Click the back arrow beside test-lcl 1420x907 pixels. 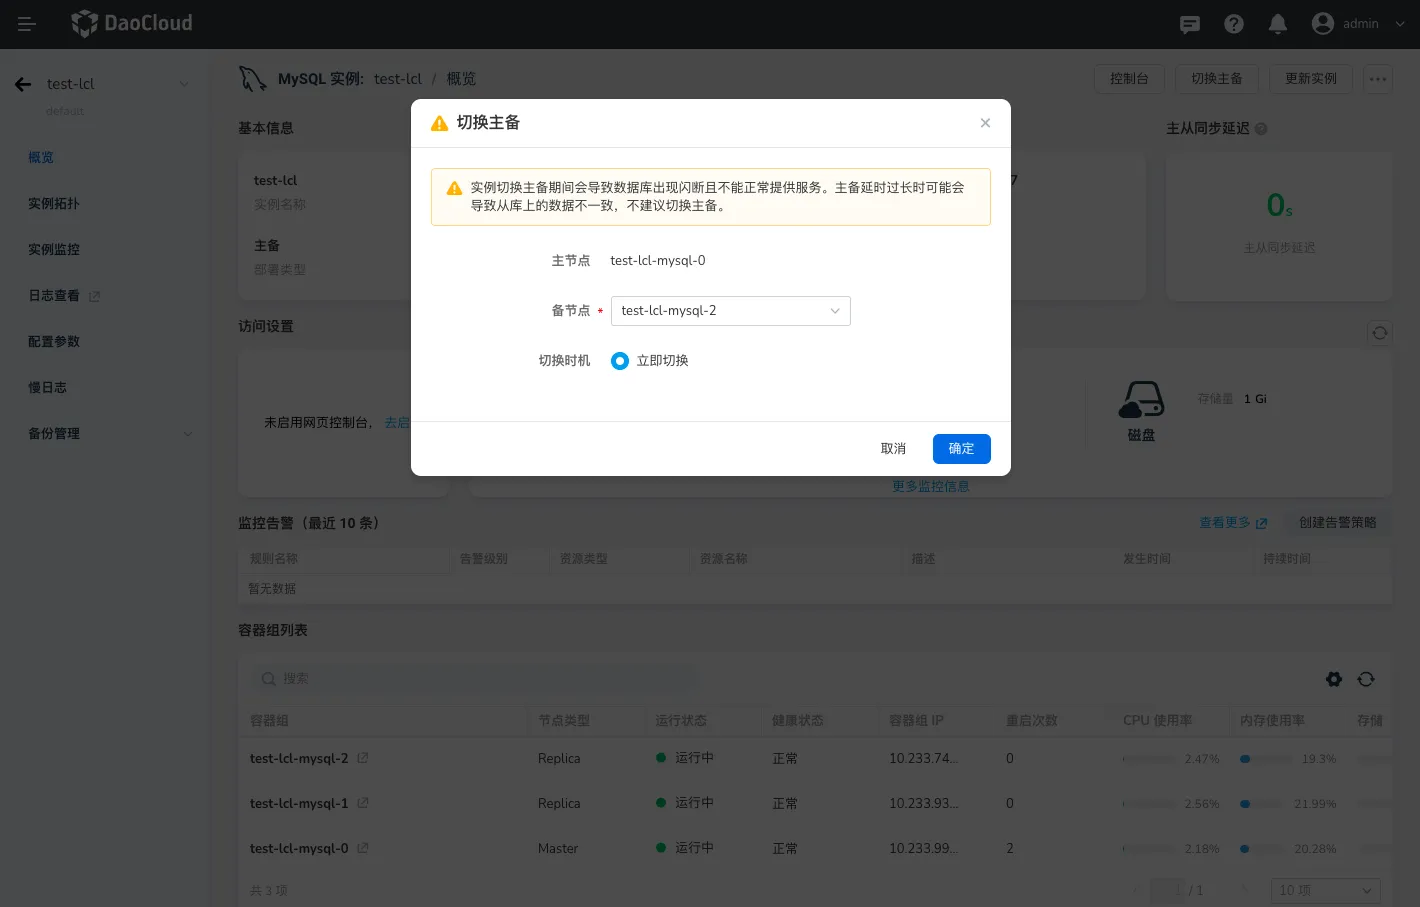23,84
